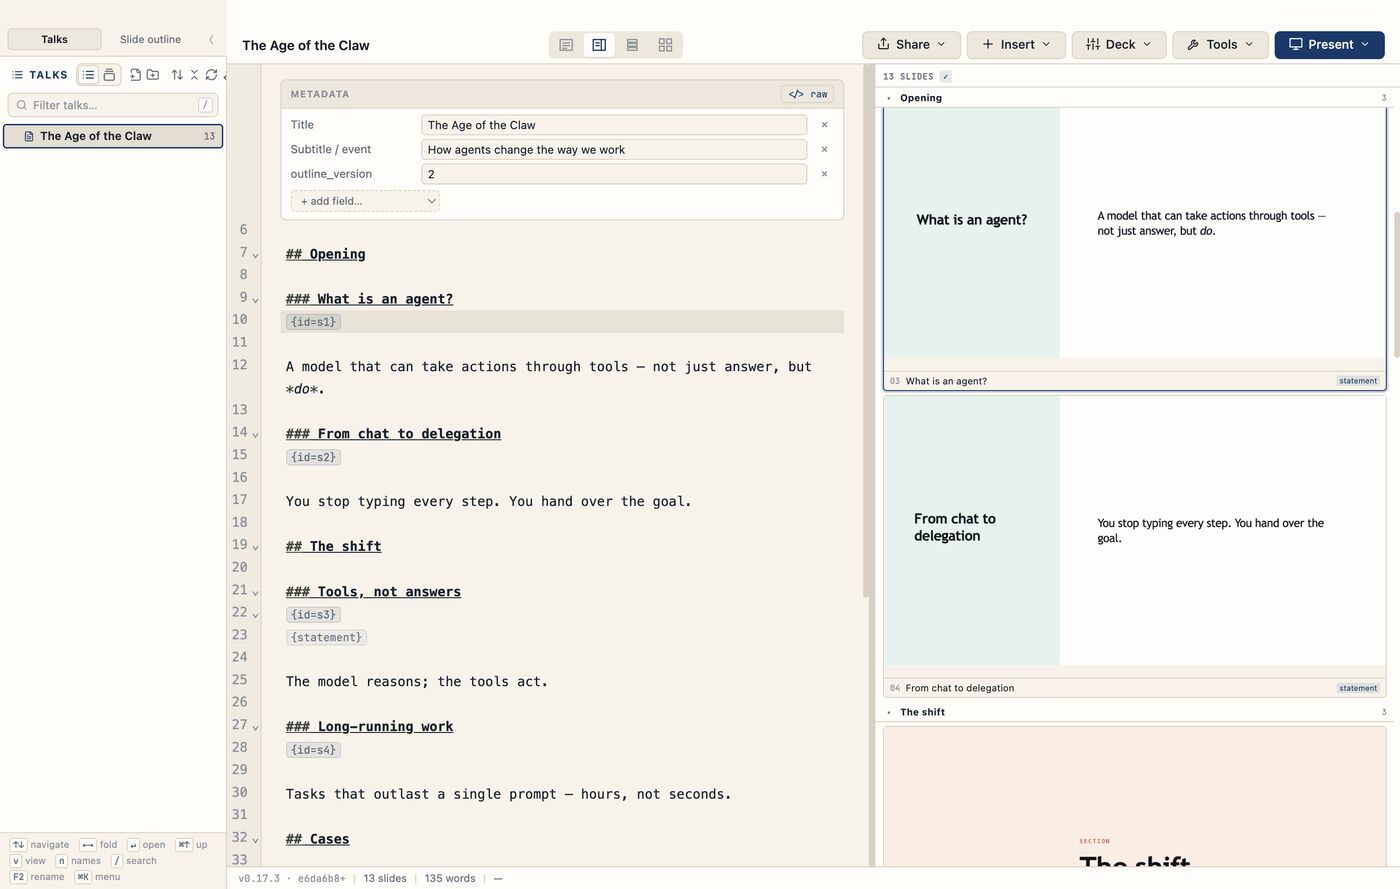Viewport: 1400px width, 889px height.
Task: Click the 135 words status bar entry
Action: 449,878
